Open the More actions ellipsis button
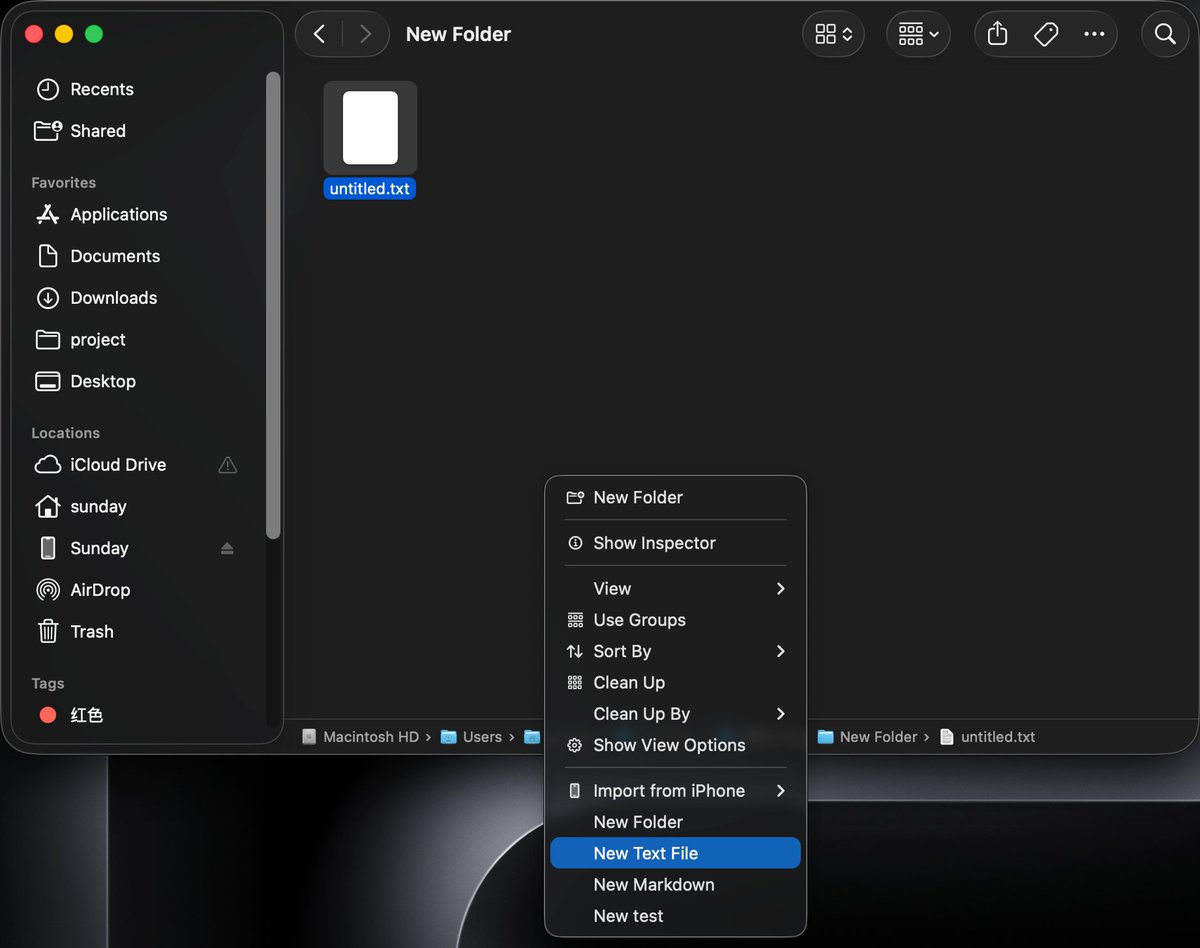1200x948 pixels. [1094, 34]
